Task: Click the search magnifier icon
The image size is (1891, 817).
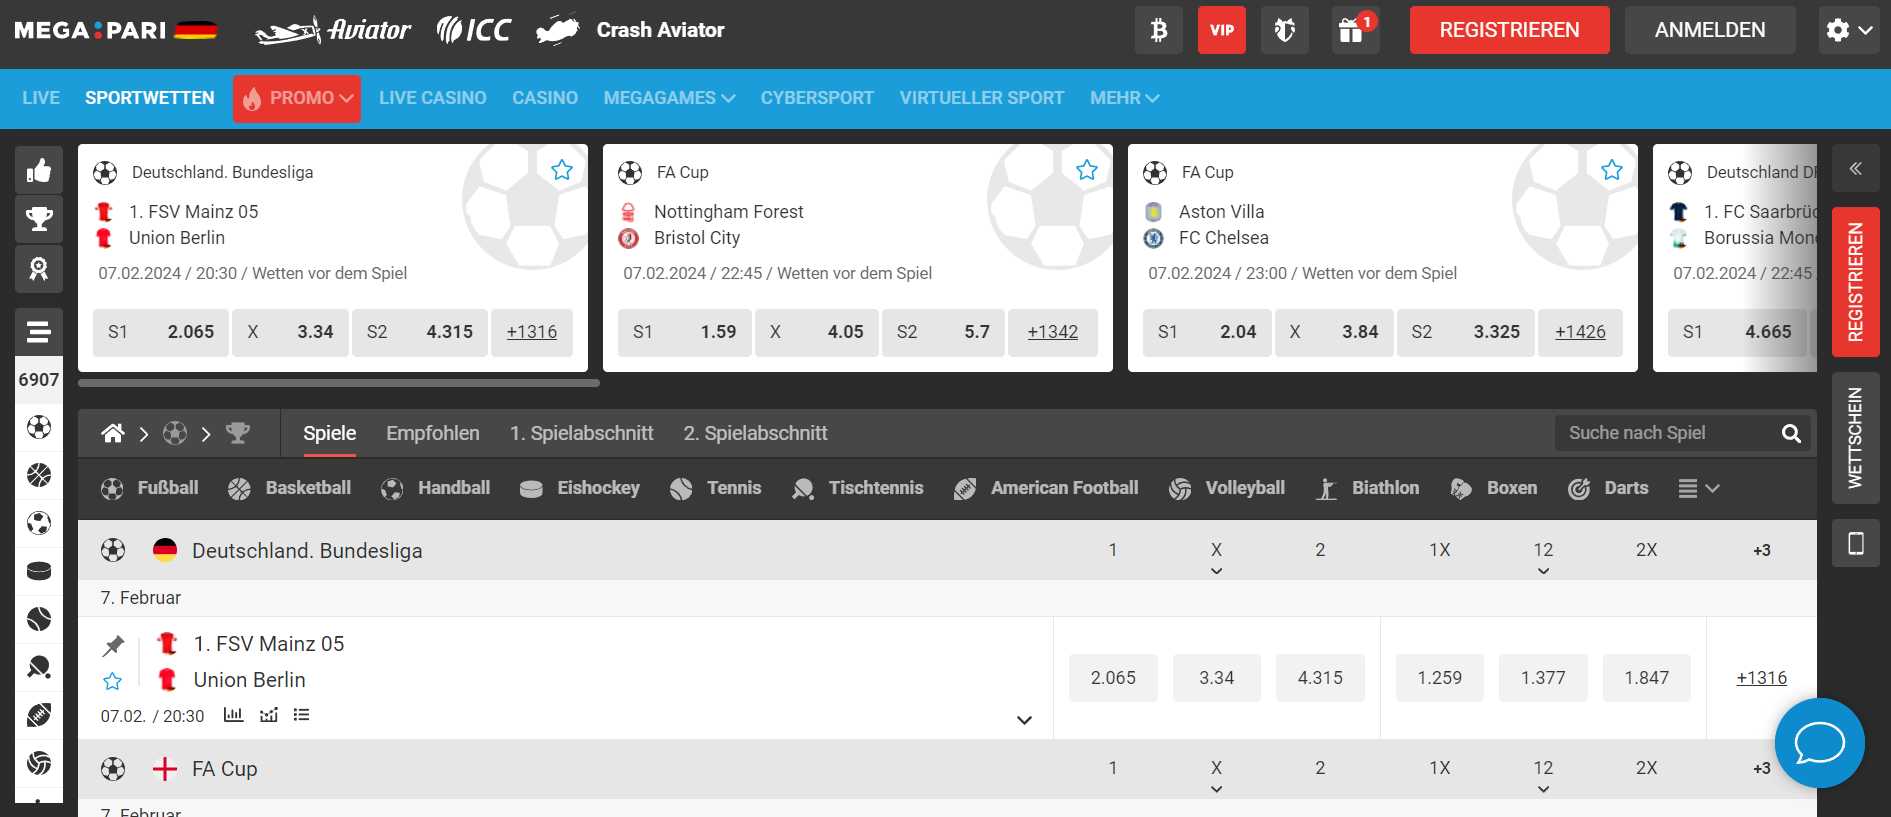Action: click(1791, 433)
